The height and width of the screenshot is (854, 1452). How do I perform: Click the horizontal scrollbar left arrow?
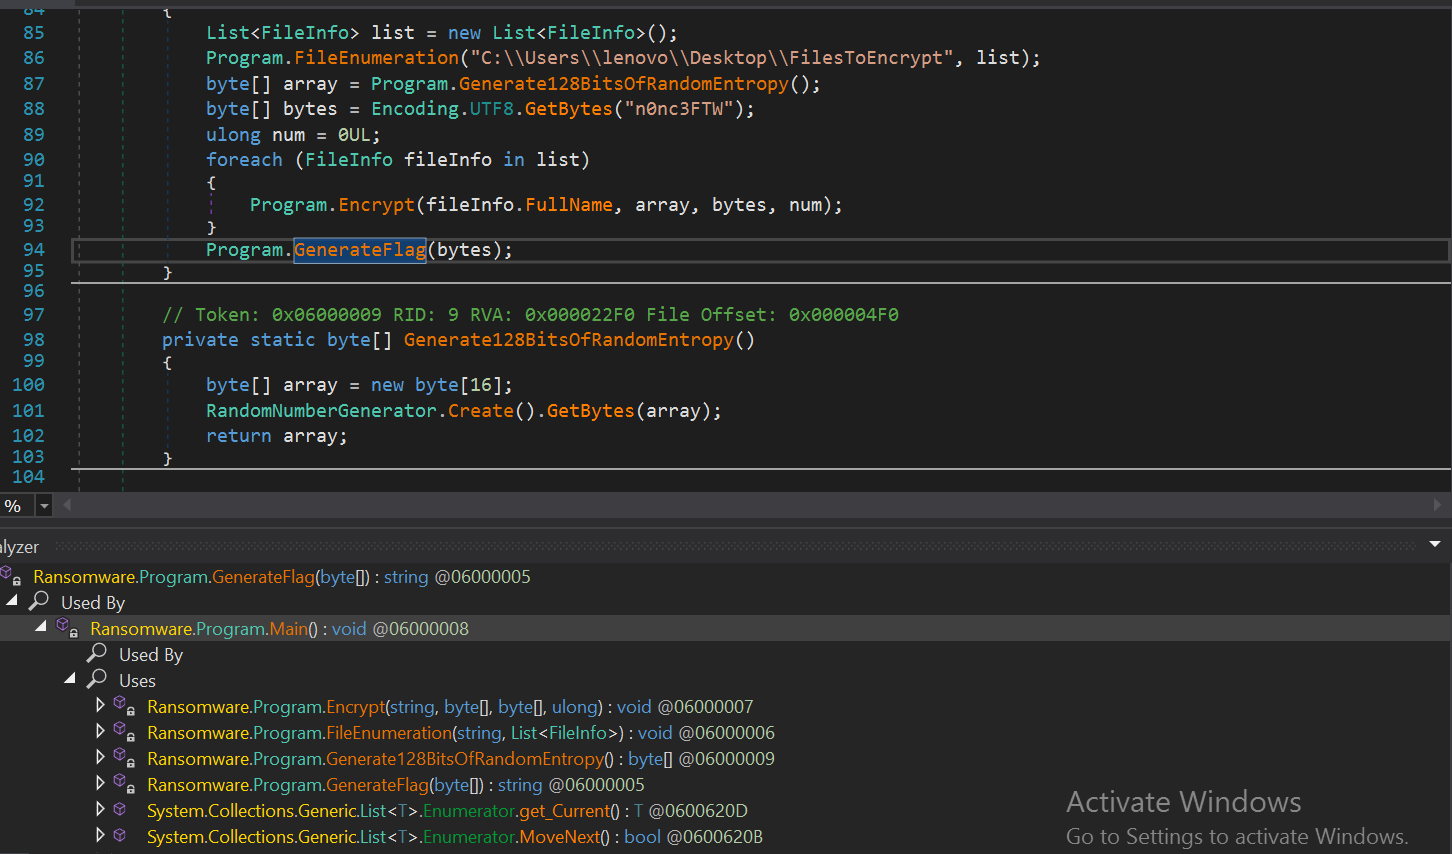(67, 506)
